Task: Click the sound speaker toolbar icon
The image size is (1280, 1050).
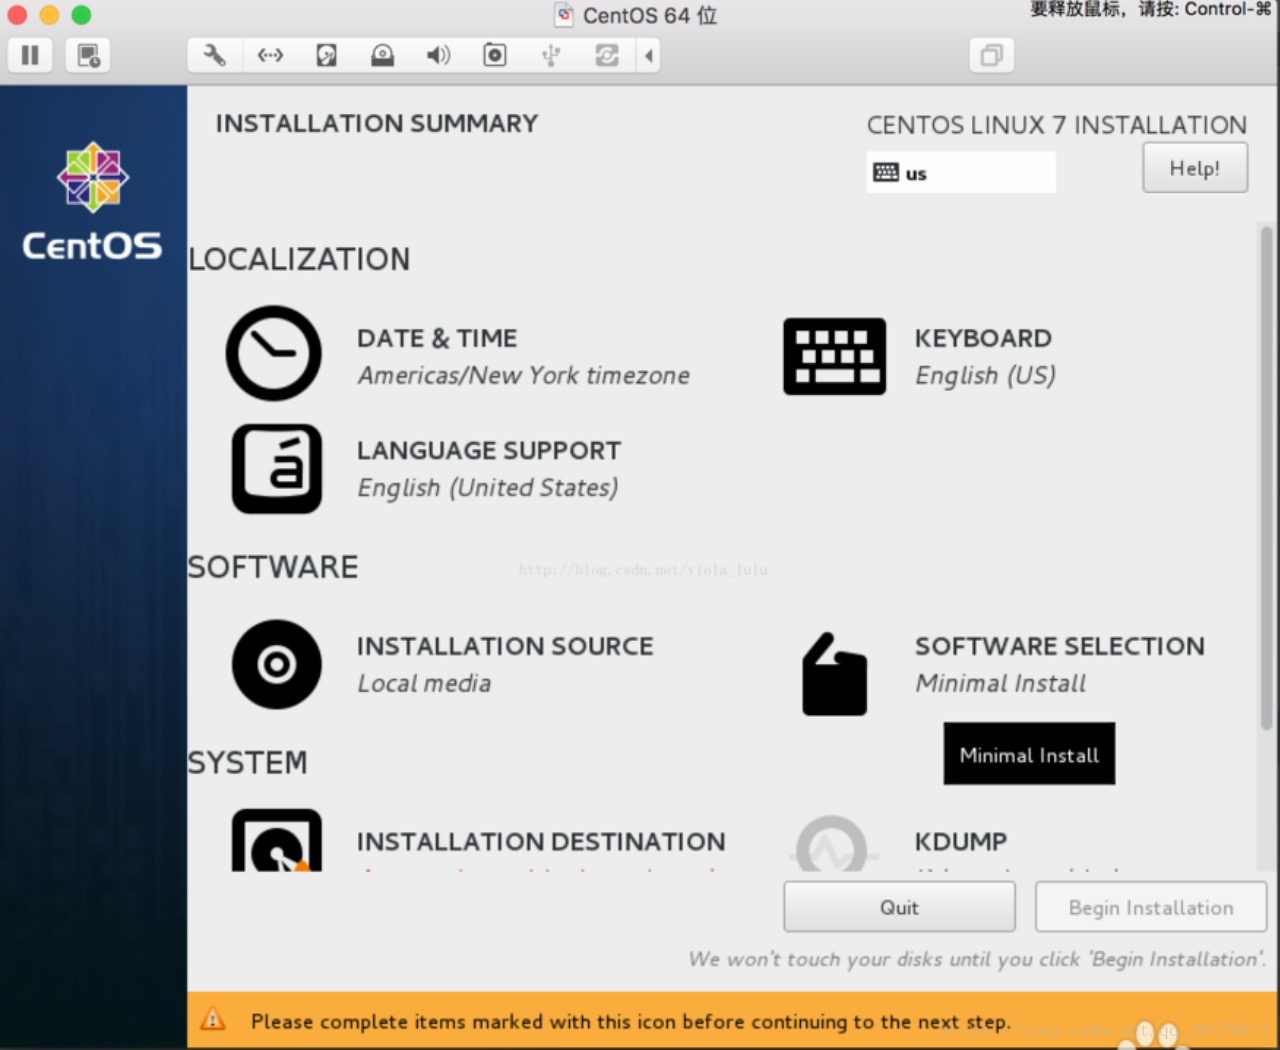Action: [x=438, y=55]
